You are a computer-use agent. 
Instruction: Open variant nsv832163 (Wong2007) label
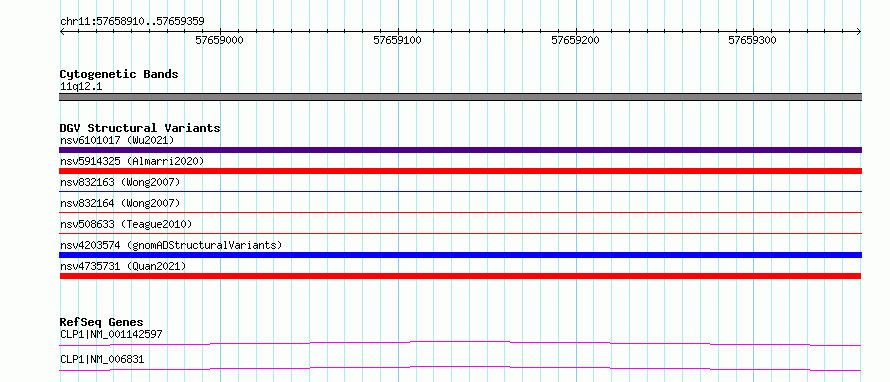120,182
